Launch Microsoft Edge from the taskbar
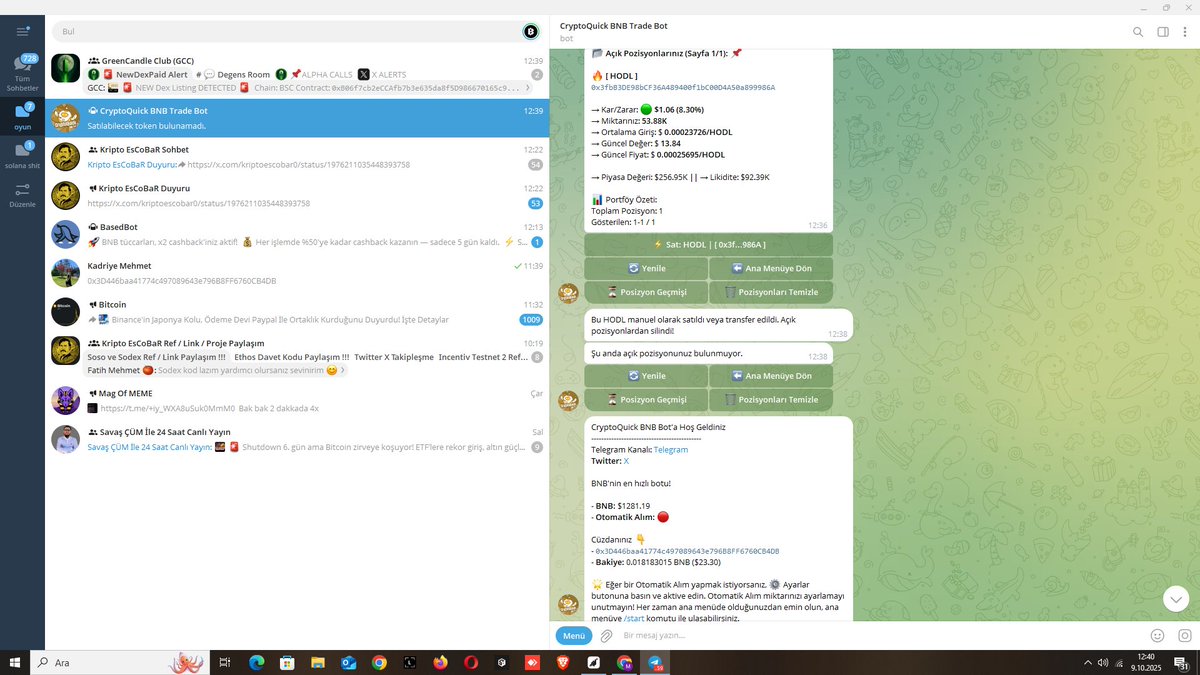Viewport: 1200px width, 675px height. pos(256,662)
